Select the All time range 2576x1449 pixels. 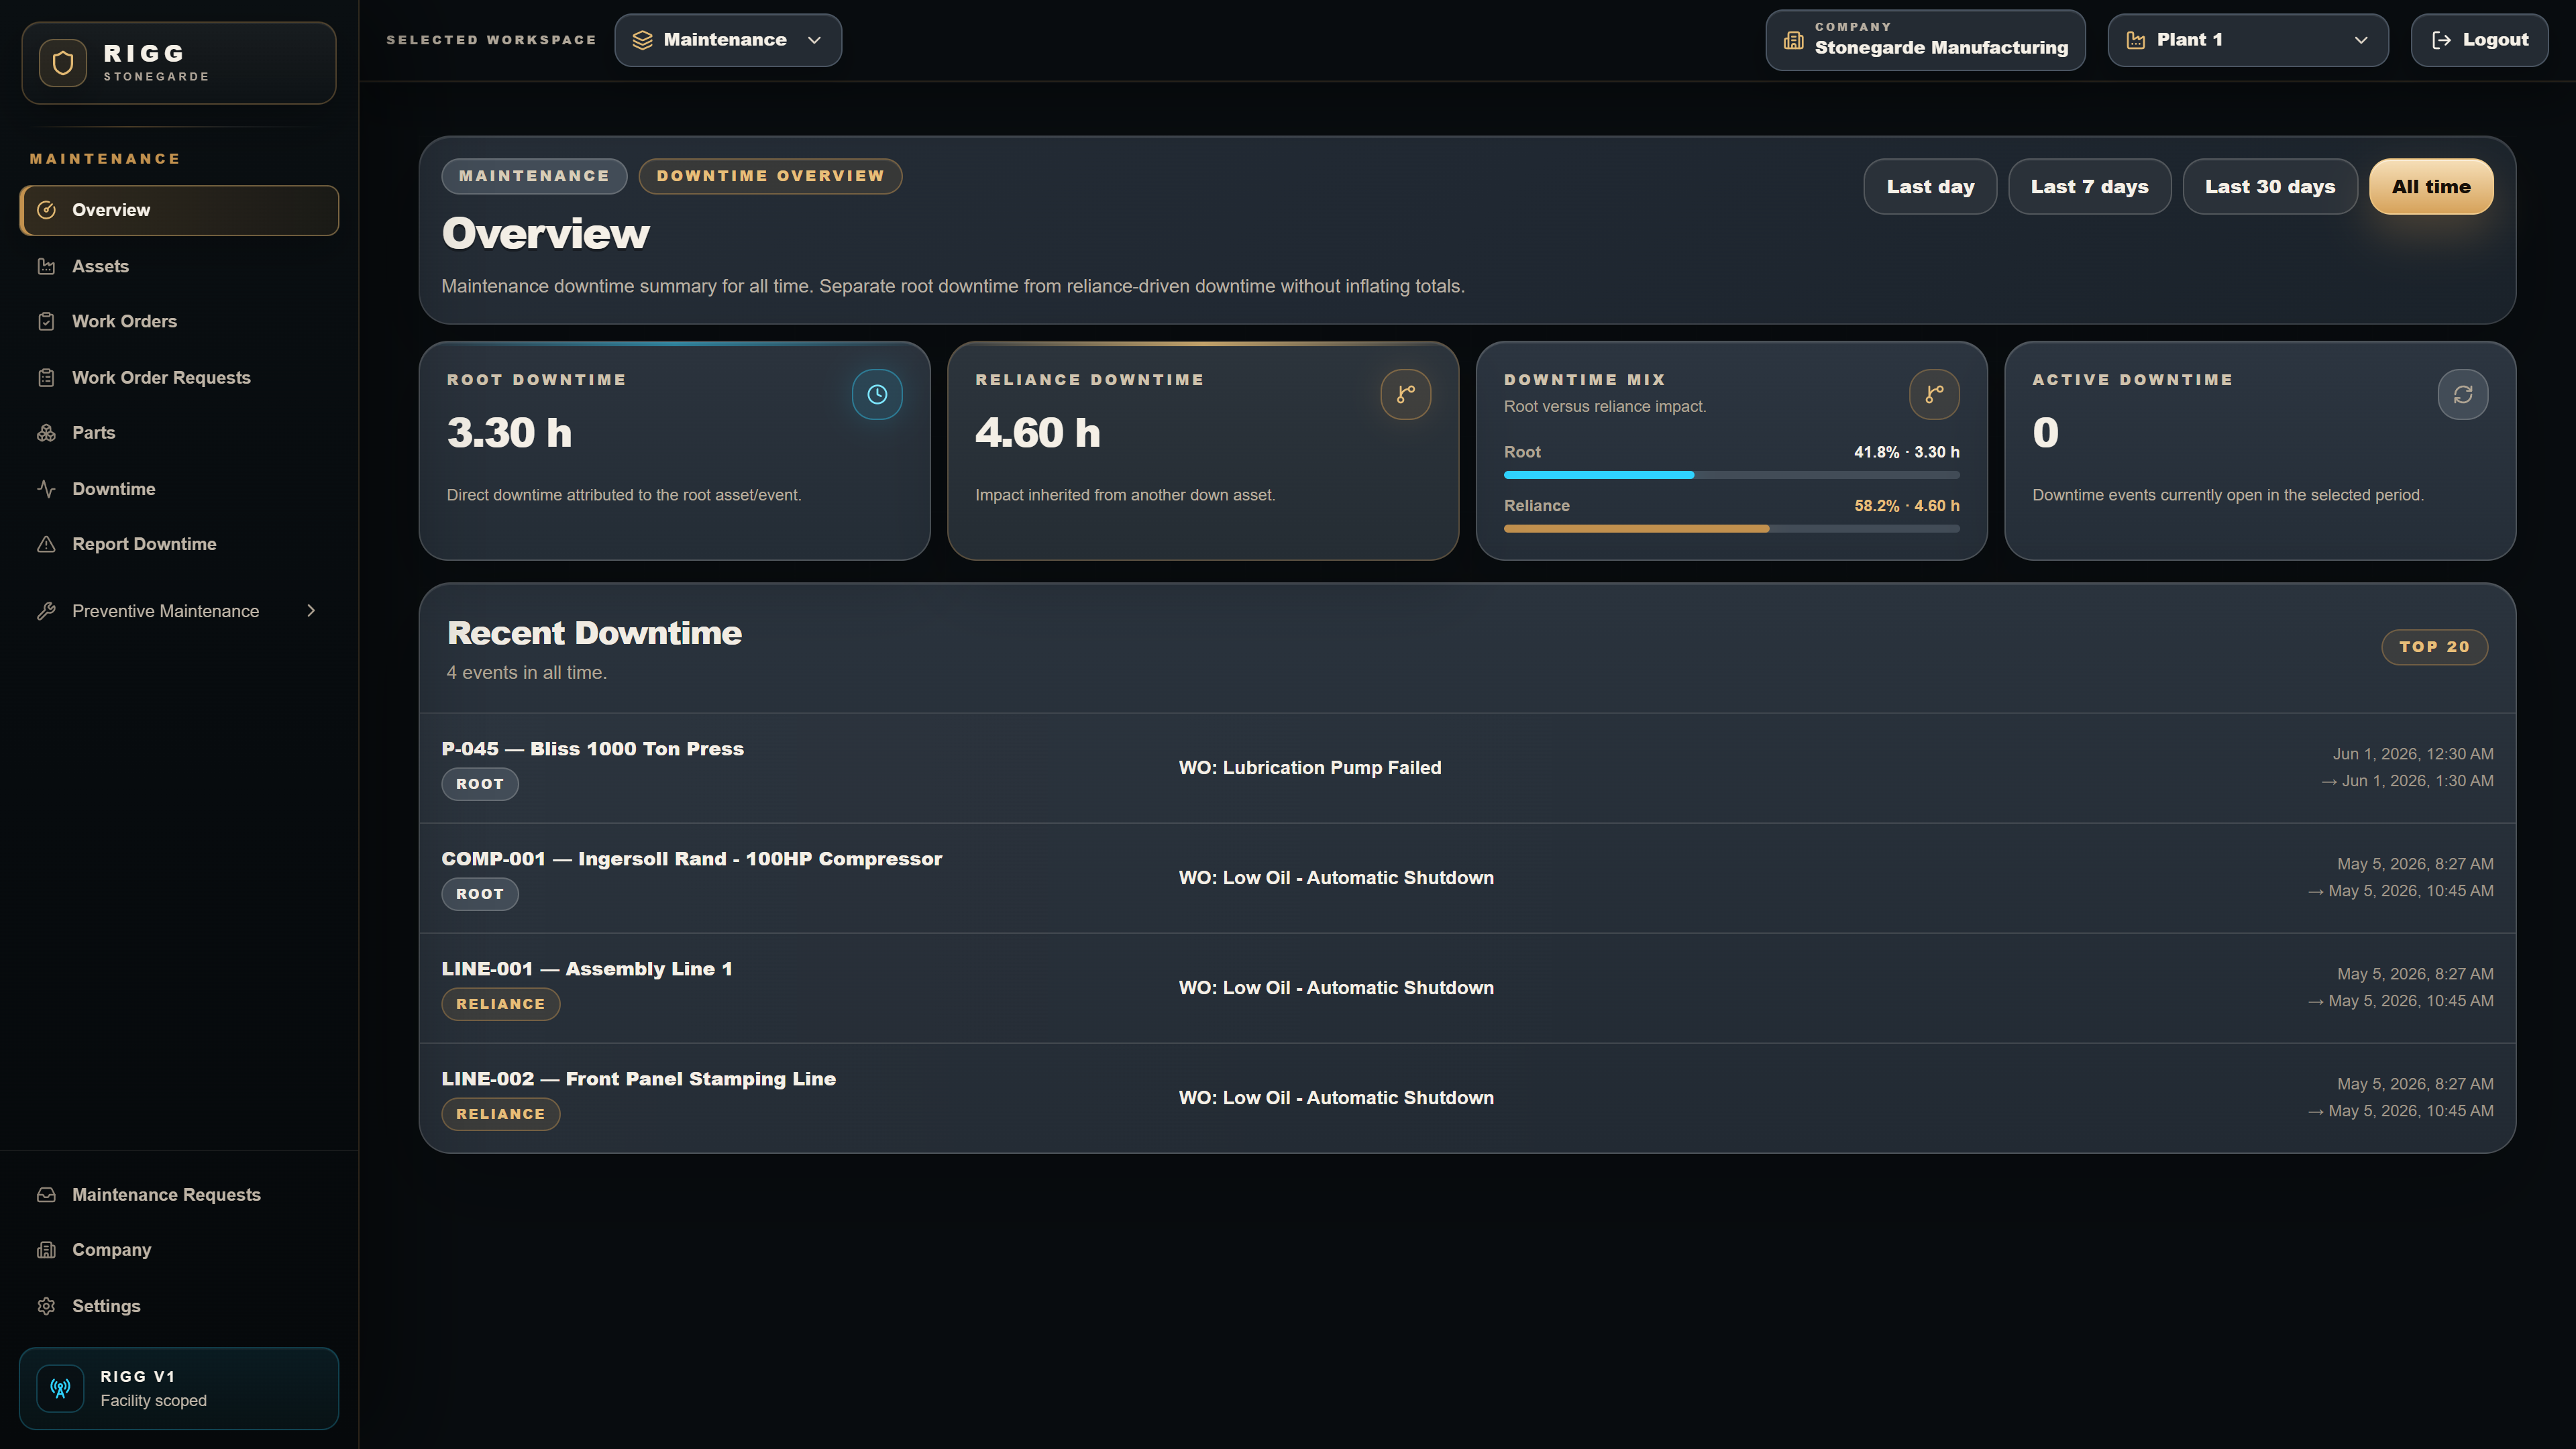click(x=2431, y=187)
